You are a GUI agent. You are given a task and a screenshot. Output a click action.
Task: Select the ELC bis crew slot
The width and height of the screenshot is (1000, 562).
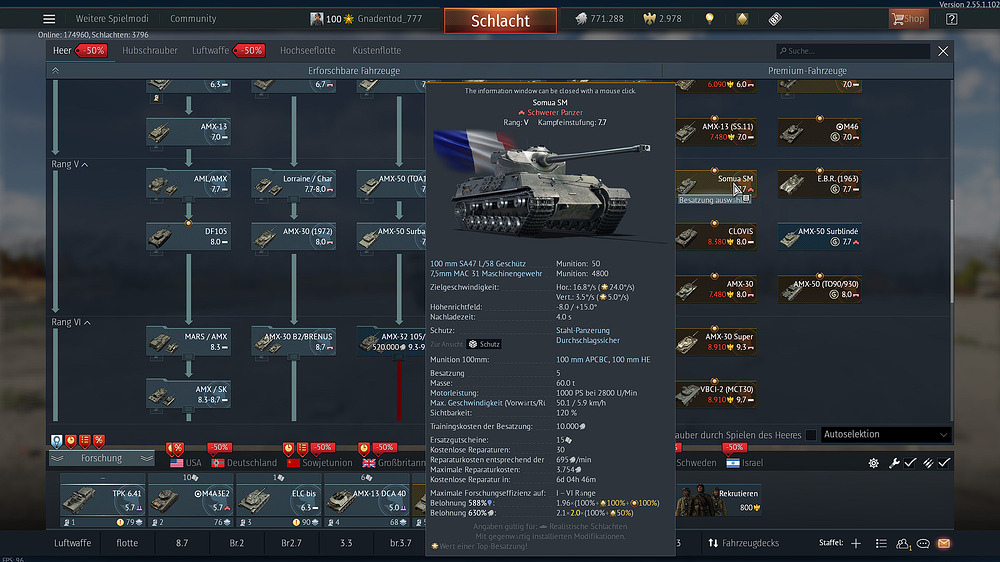coord(278,500)
